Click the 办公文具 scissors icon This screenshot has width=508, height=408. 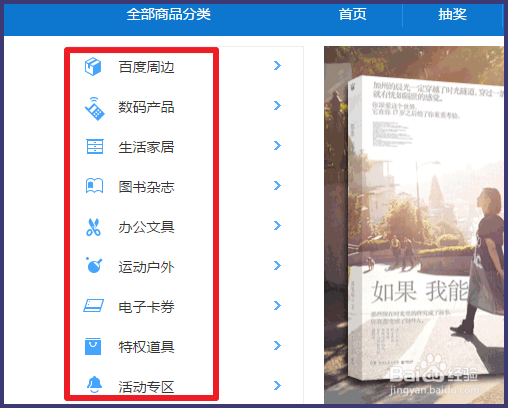(x=93, y=227)
